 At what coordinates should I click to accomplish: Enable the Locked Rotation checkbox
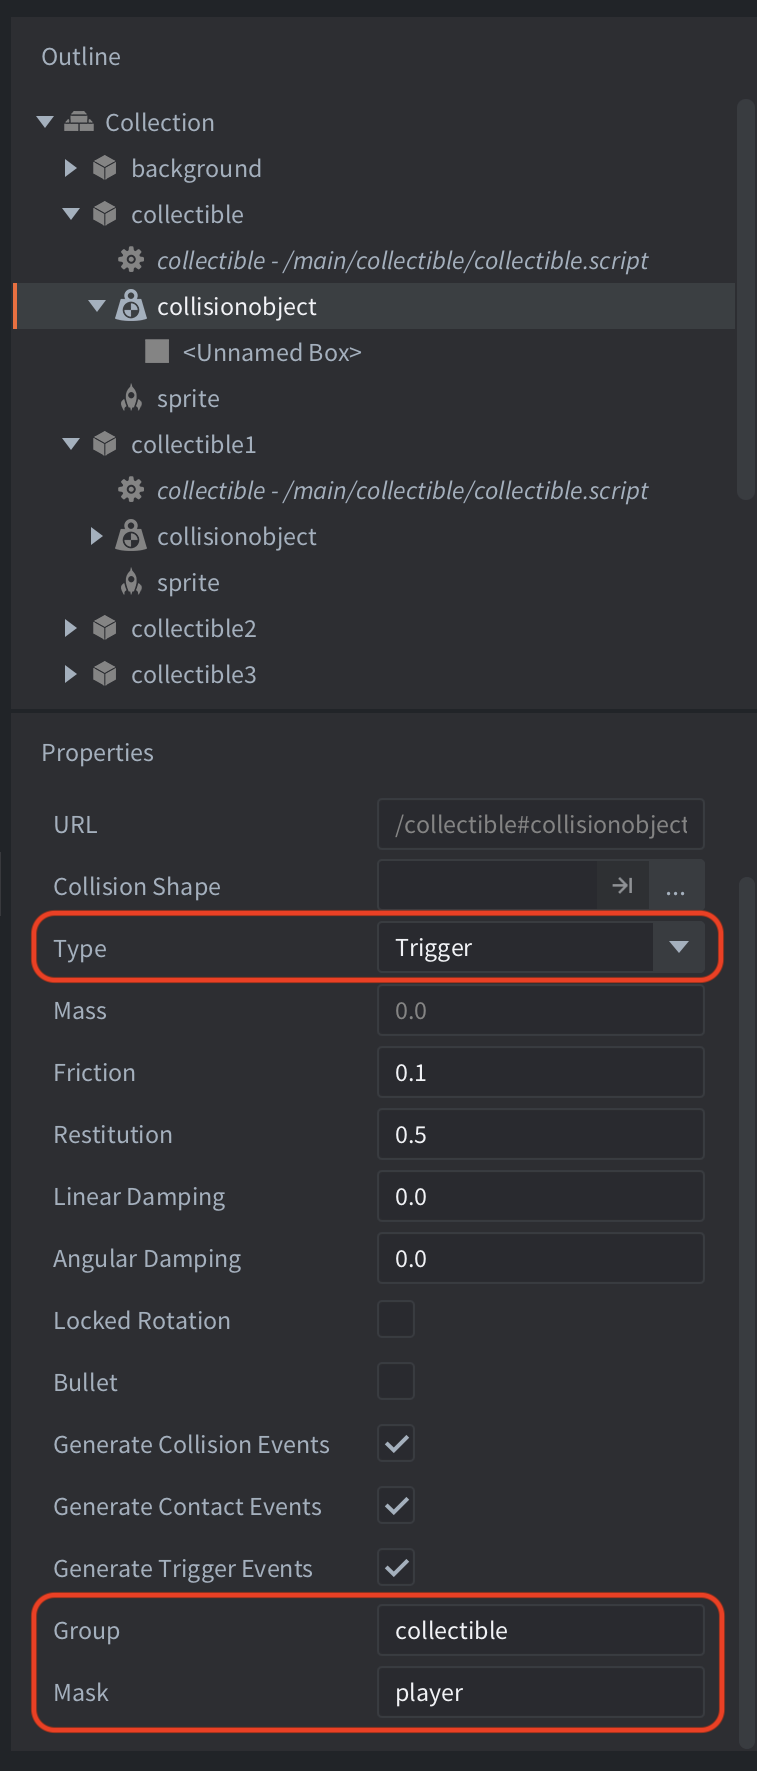coord(396,1320)
